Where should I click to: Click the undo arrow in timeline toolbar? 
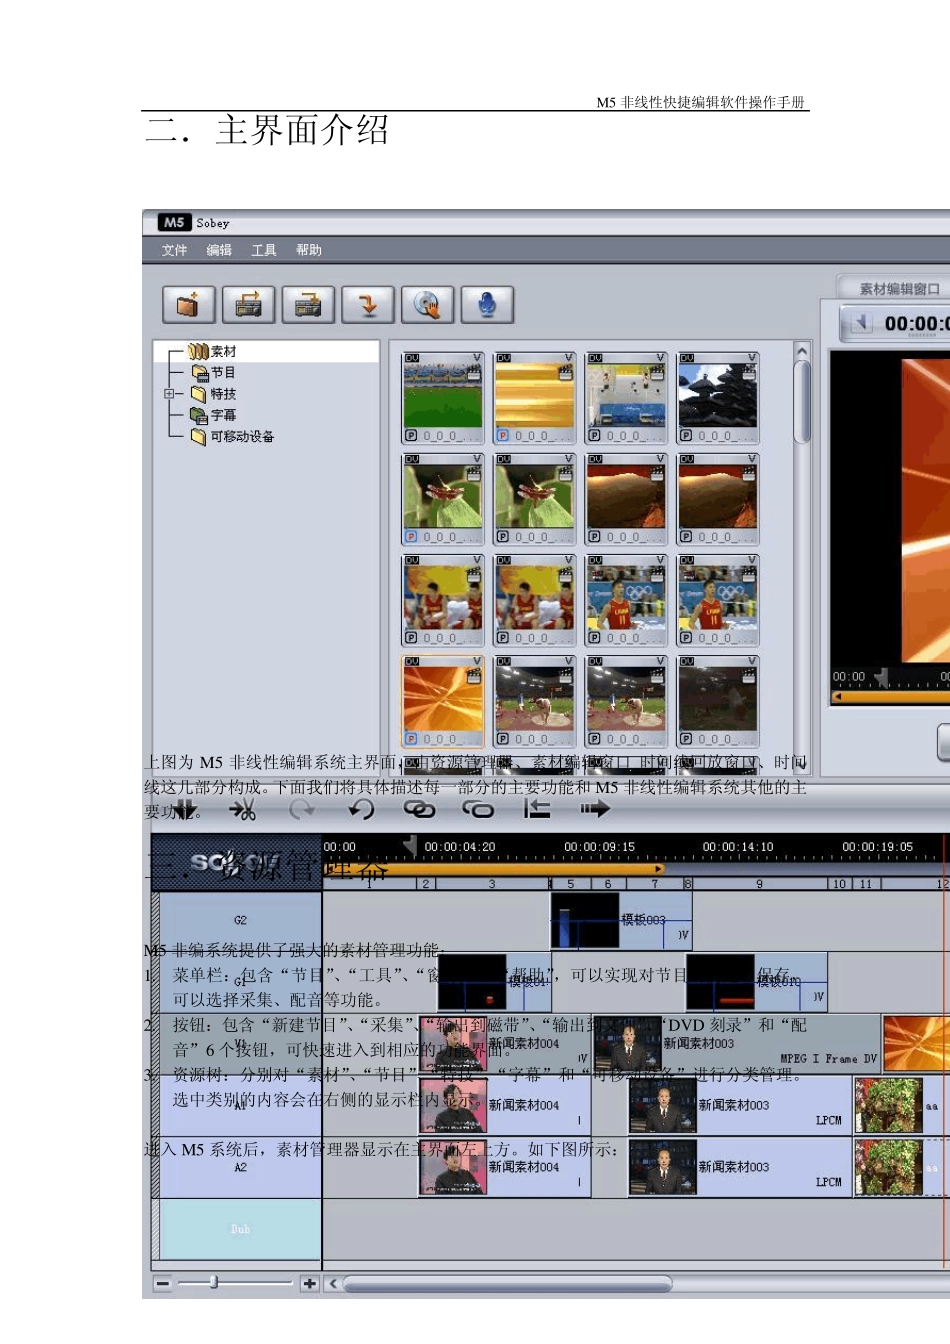point(361,809)
